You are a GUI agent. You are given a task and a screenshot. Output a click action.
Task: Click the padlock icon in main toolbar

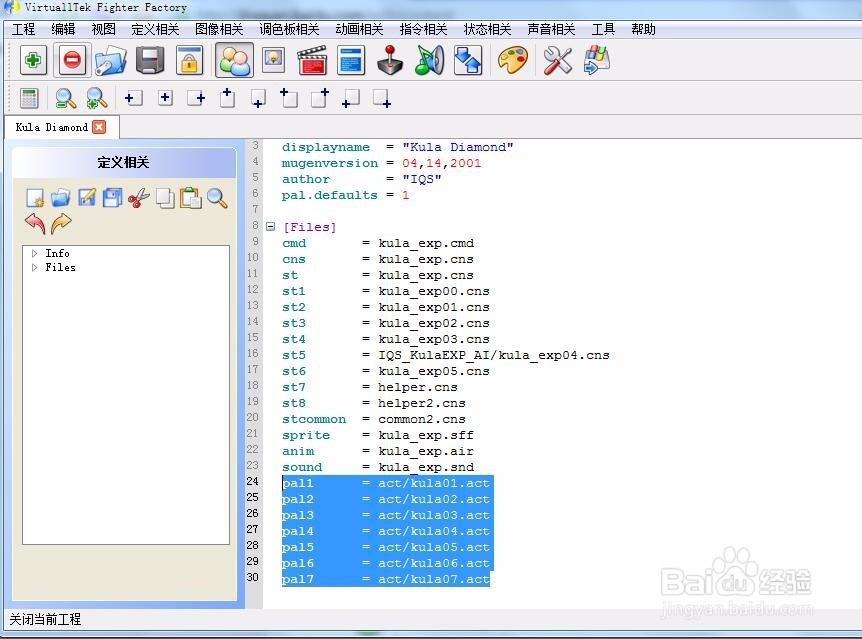tap(190, 60)
